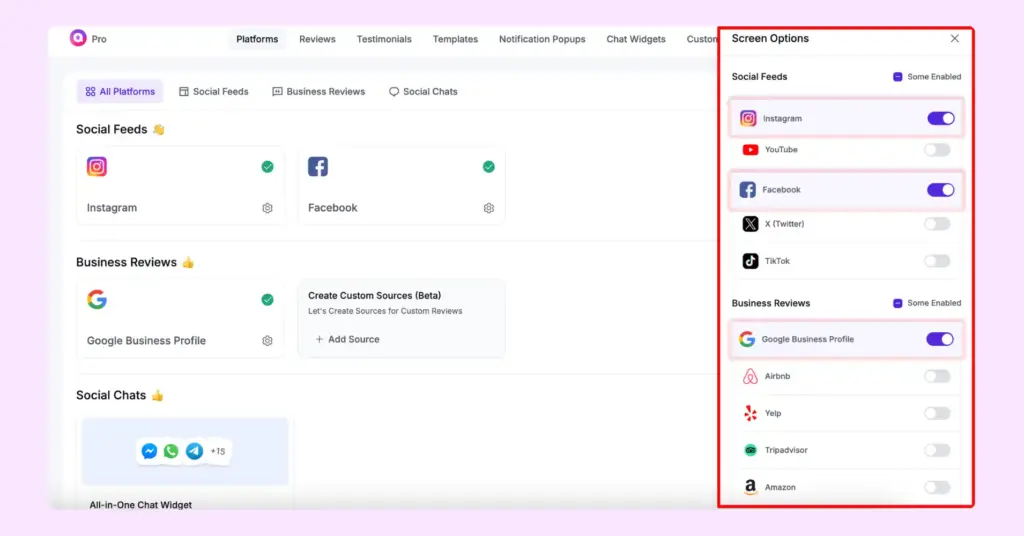1024x536 pixels.
Task: Open the Reviews nav tab
Action: [317, 39]
